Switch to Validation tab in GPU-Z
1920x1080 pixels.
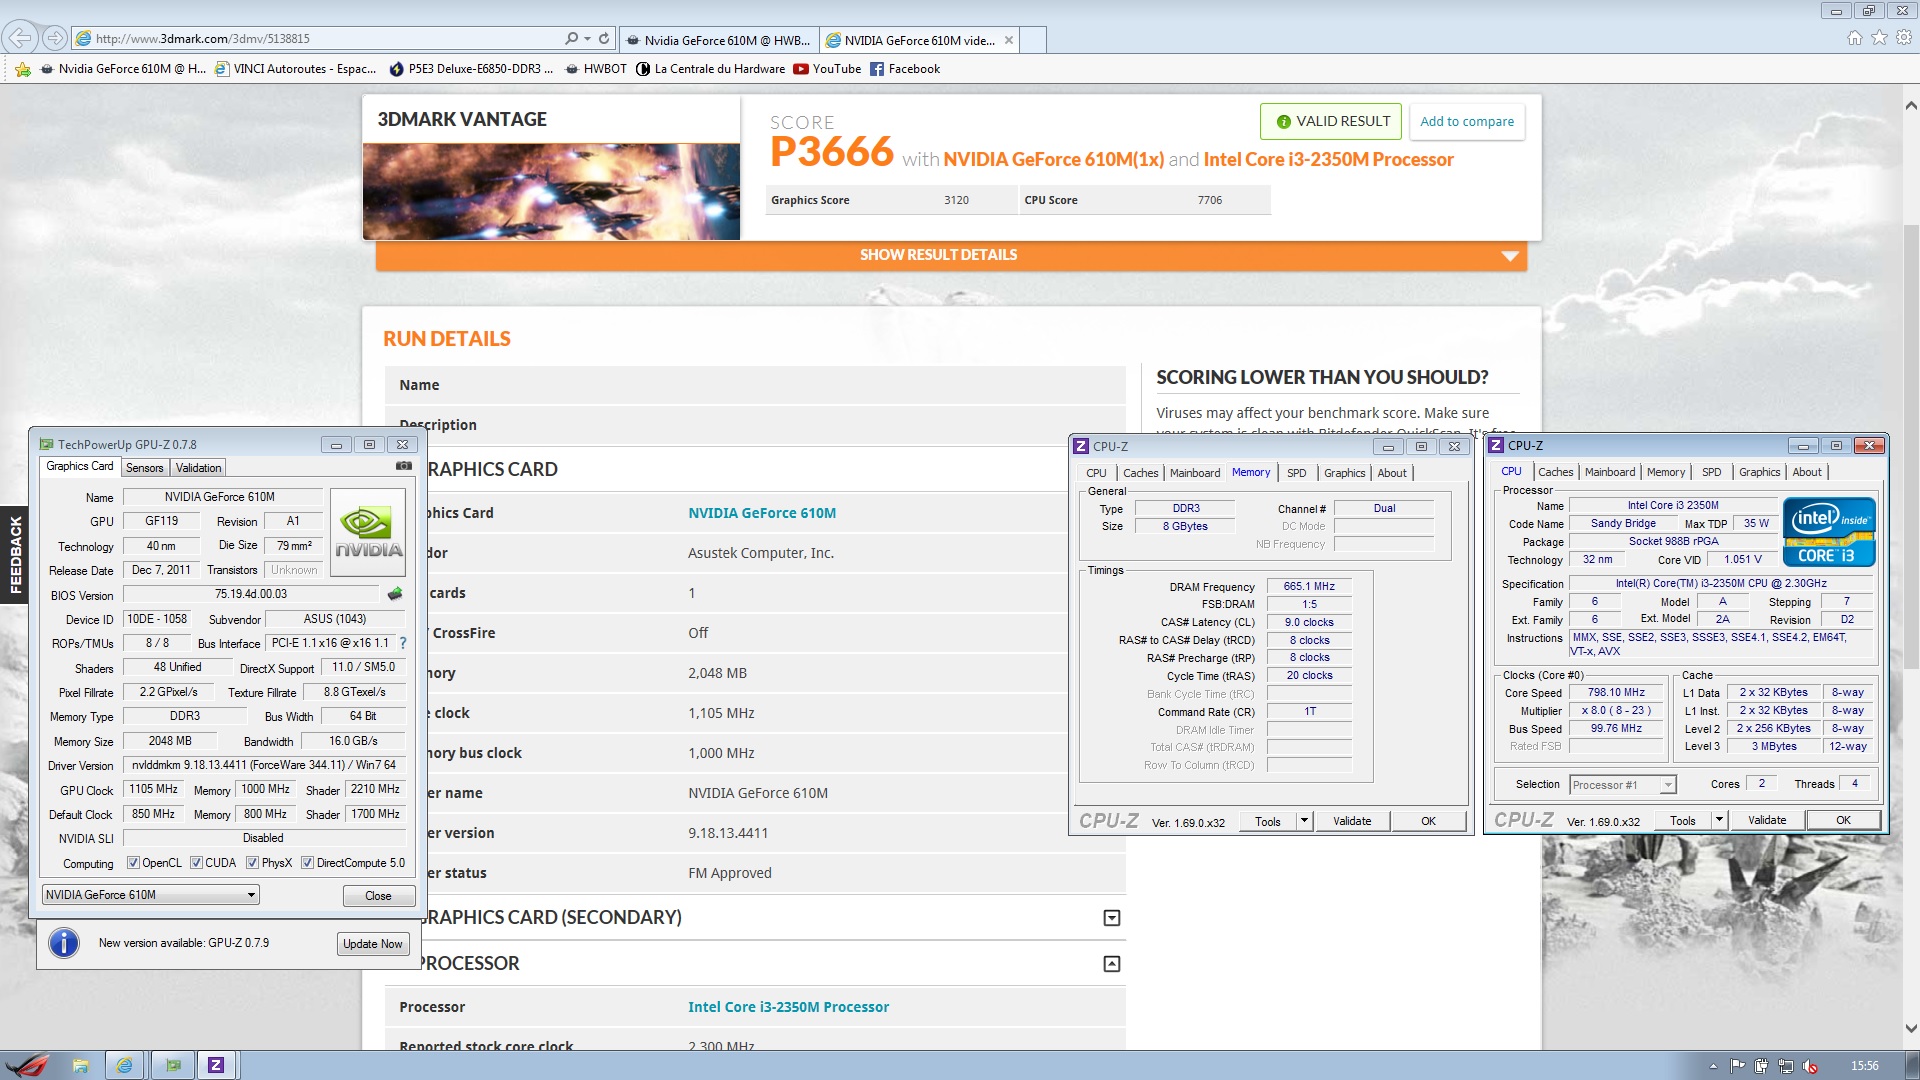[x=198, y=468]
